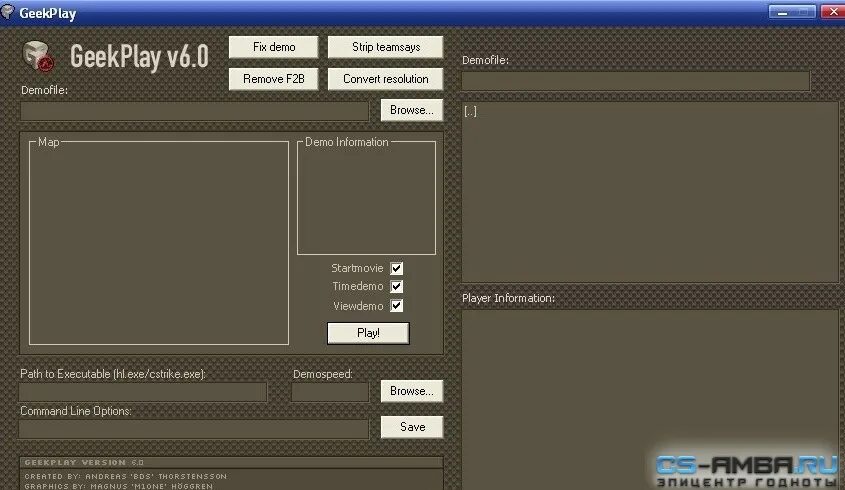Screen dimensions: 845x490
Task: Select the [..] parent folder entry
Action: point(470,112)
